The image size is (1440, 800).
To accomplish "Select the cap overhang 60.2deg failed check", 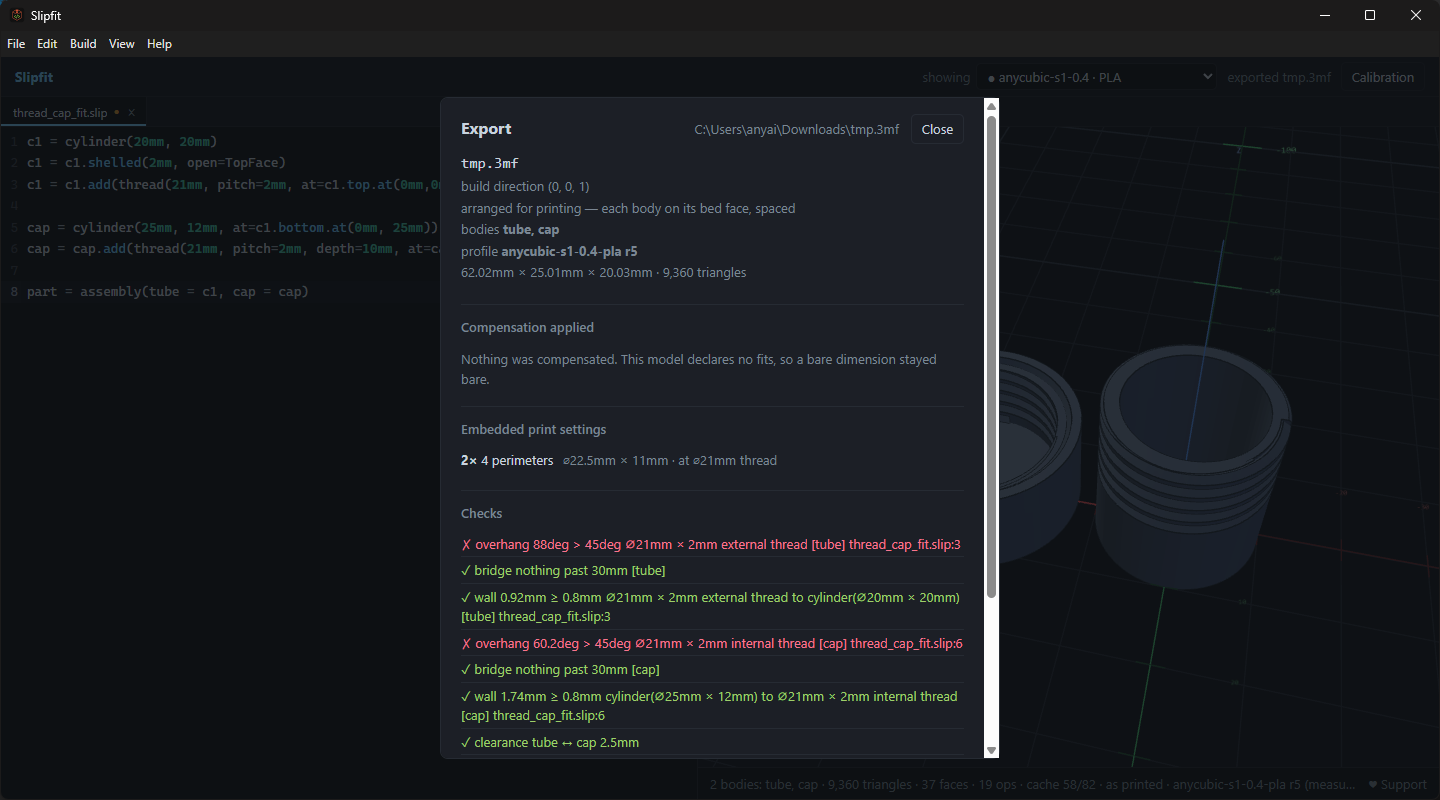I will pyautogui.click(x=712, y=643).
